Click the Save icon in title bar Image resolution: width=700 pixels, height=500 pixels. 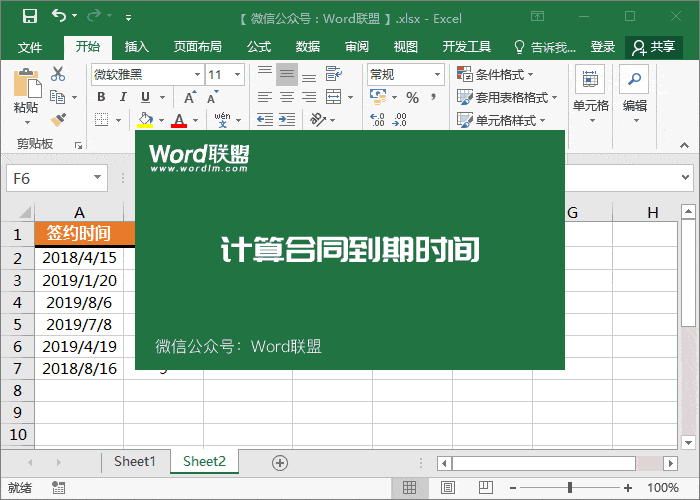(x=29, y=17)
